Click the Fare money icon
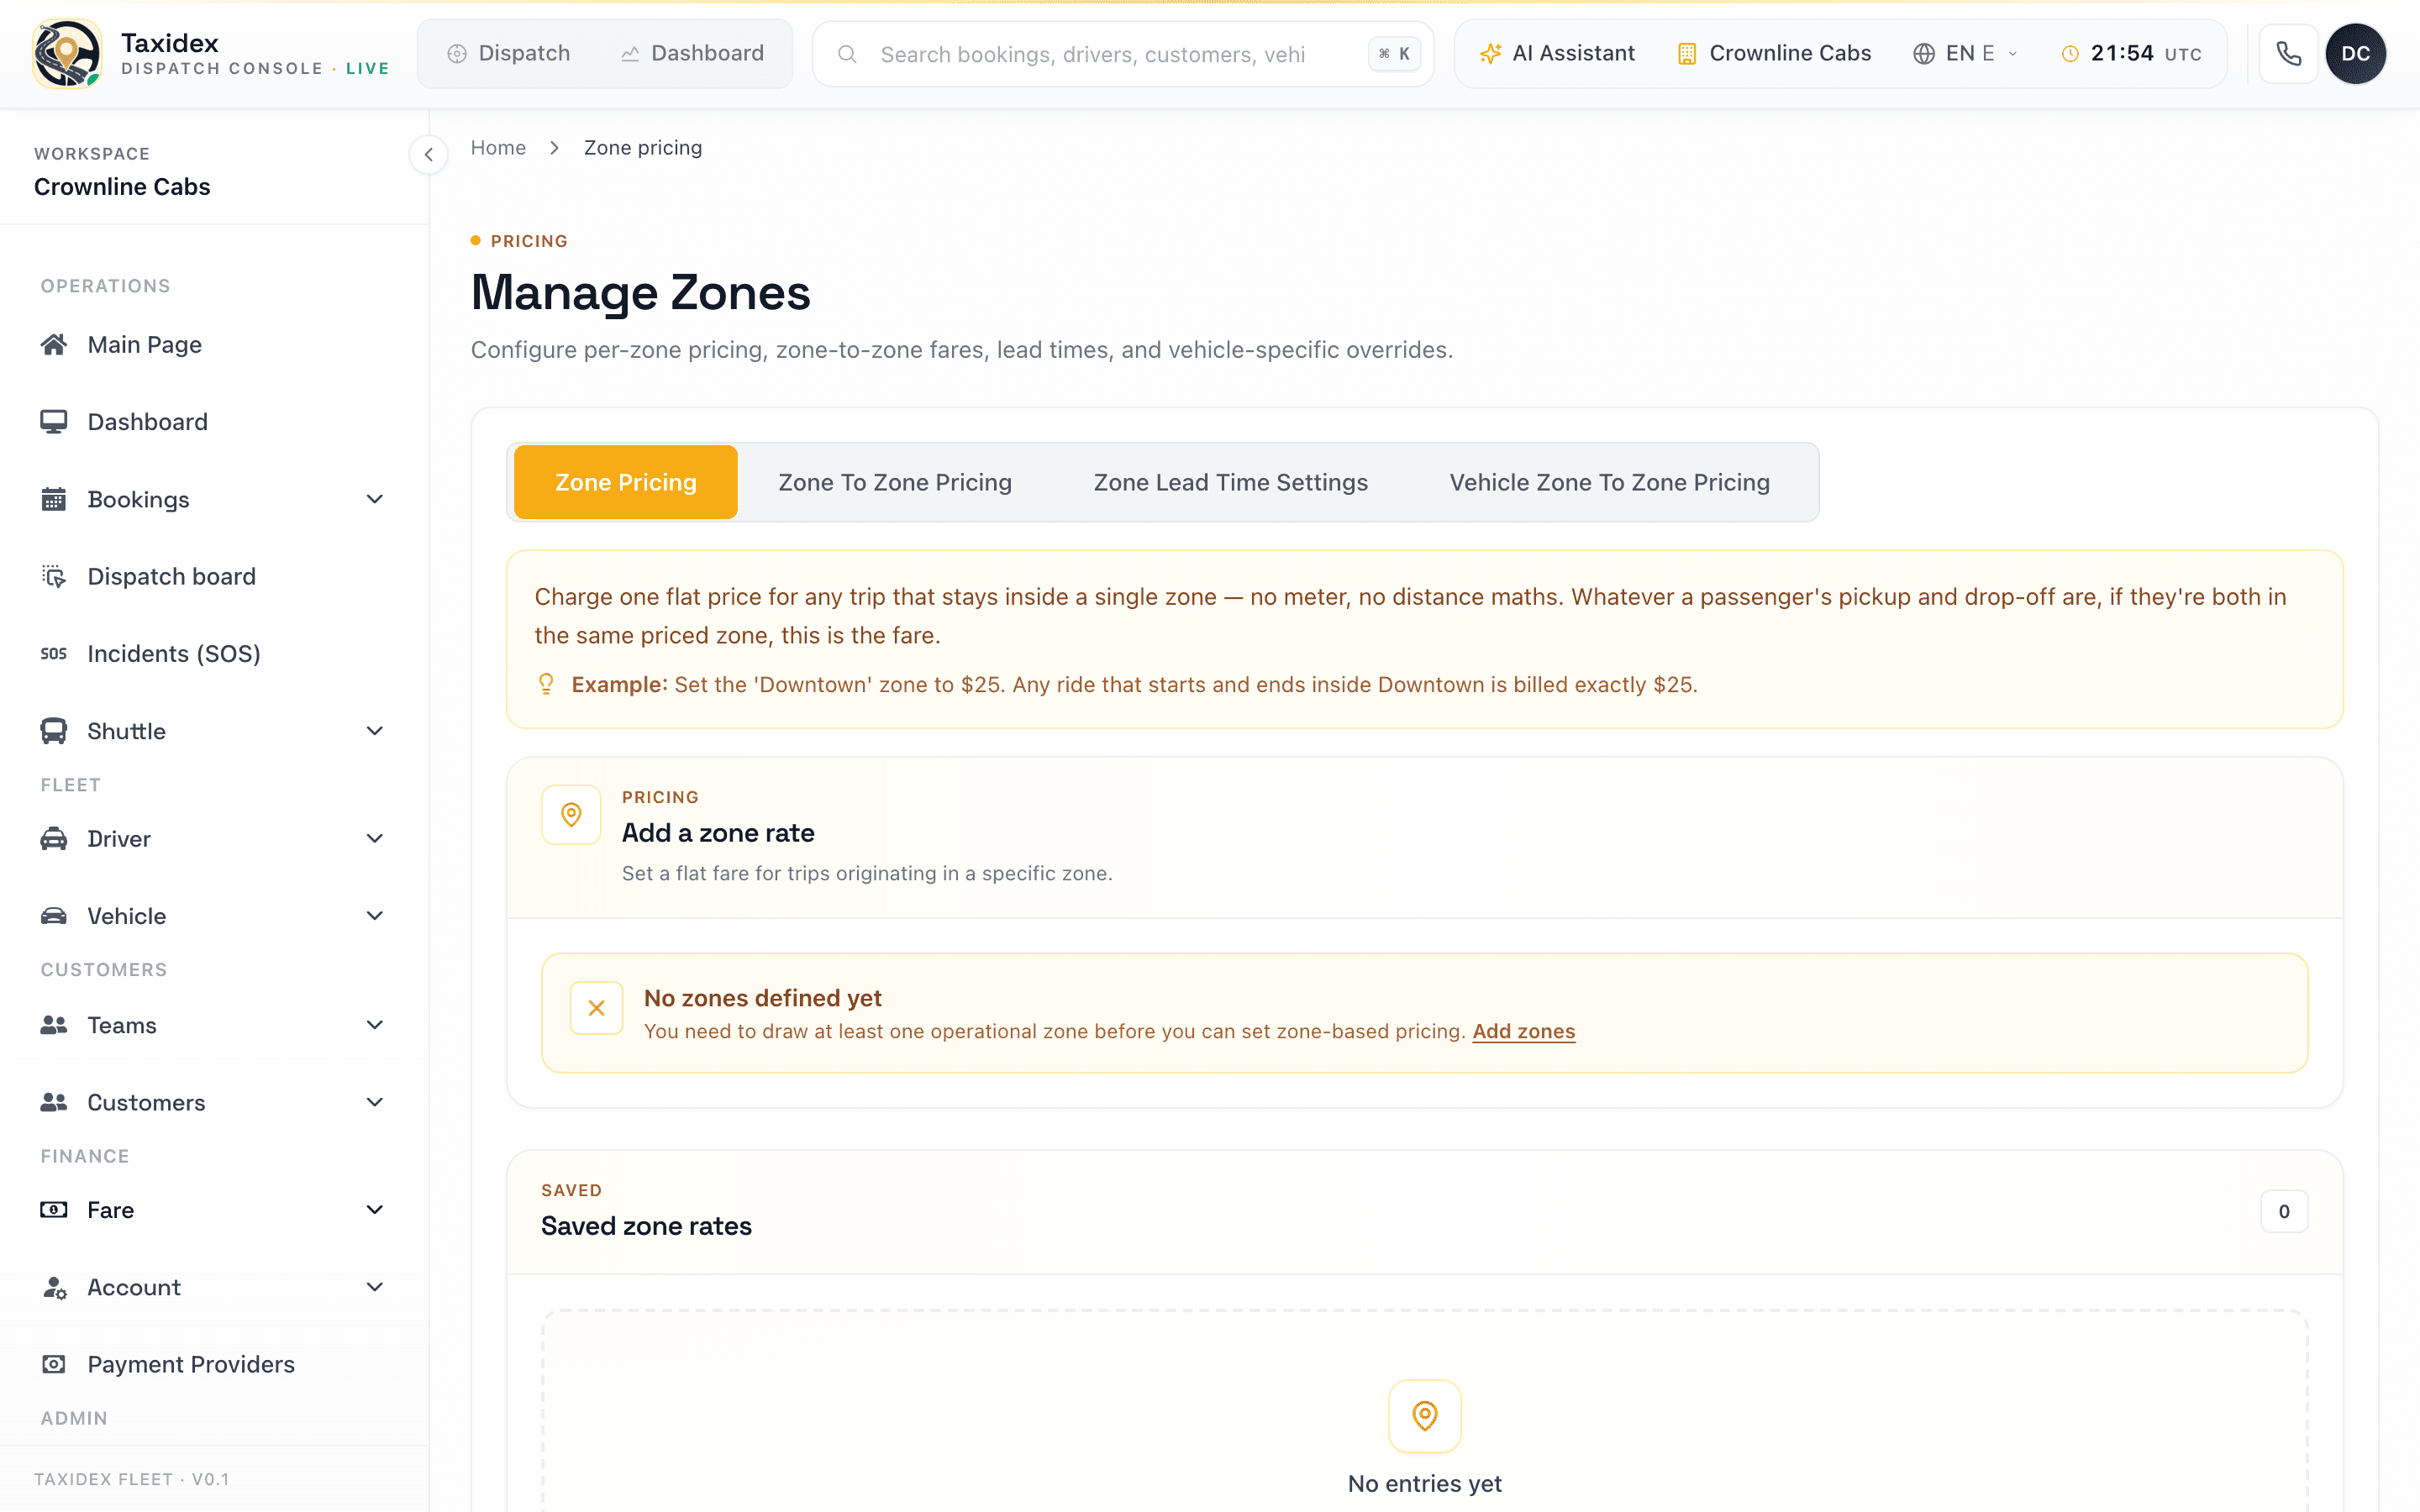 [x=54, y=1210]
